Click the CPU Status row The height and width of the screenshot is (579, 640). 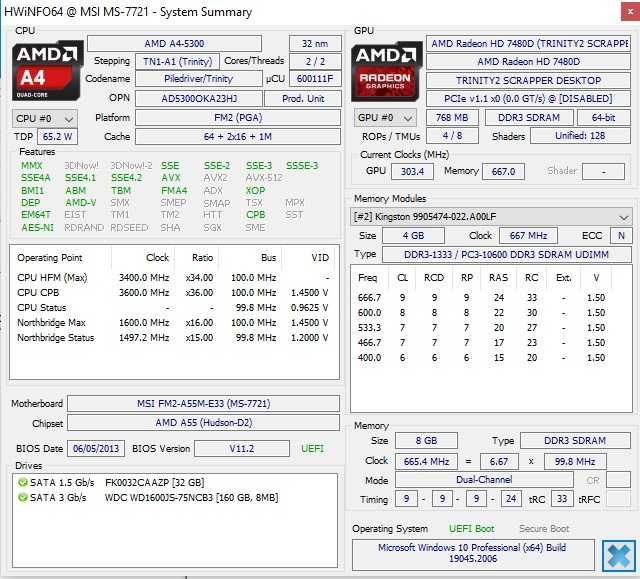[173, 308]
